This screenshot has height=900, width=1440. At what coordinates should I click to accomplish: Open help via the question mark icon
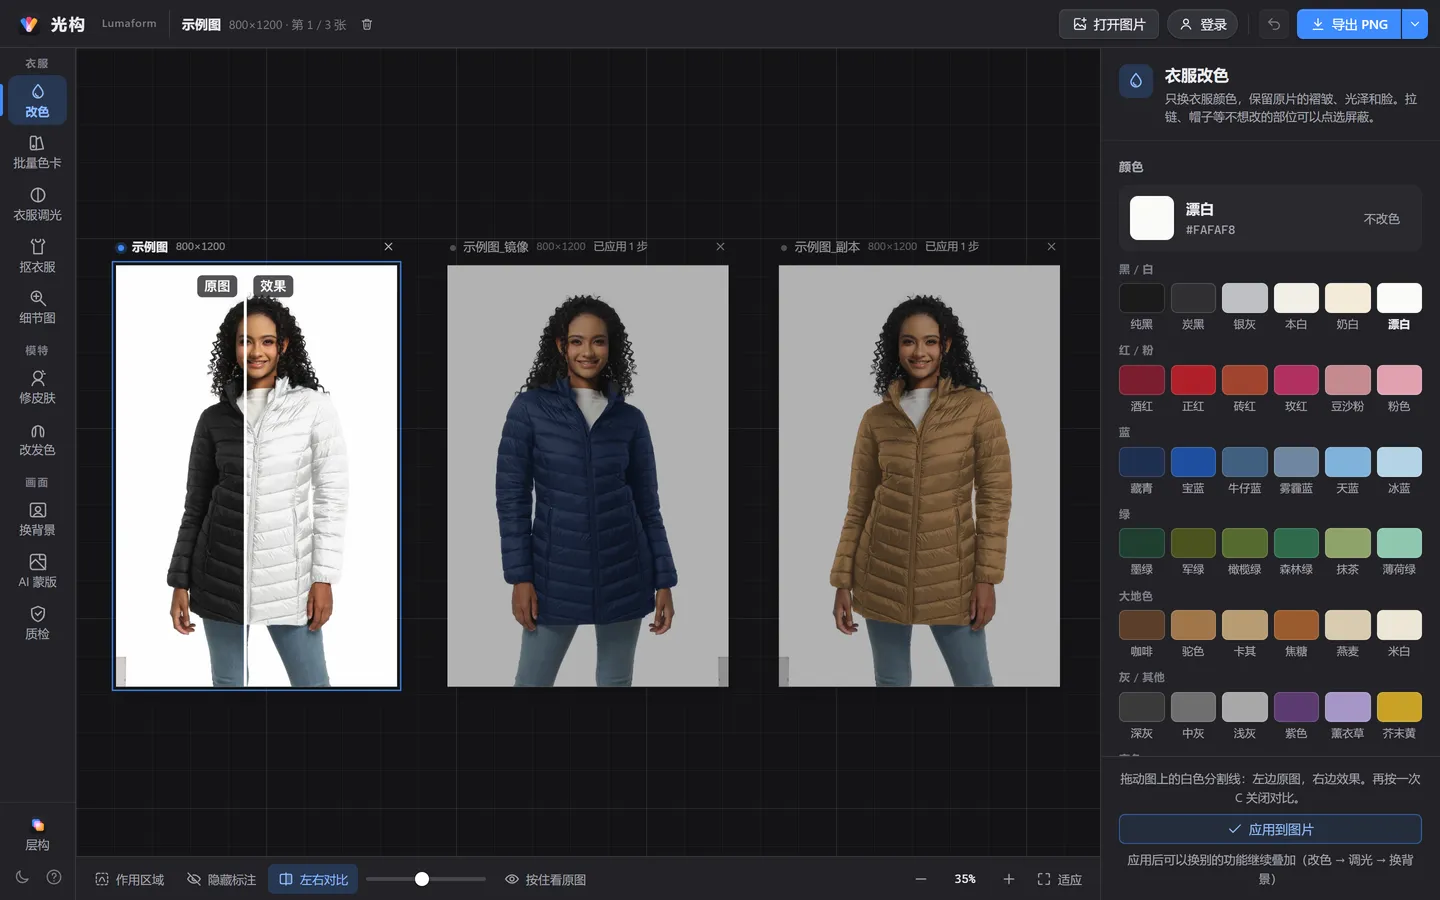[x=54, y=877]
